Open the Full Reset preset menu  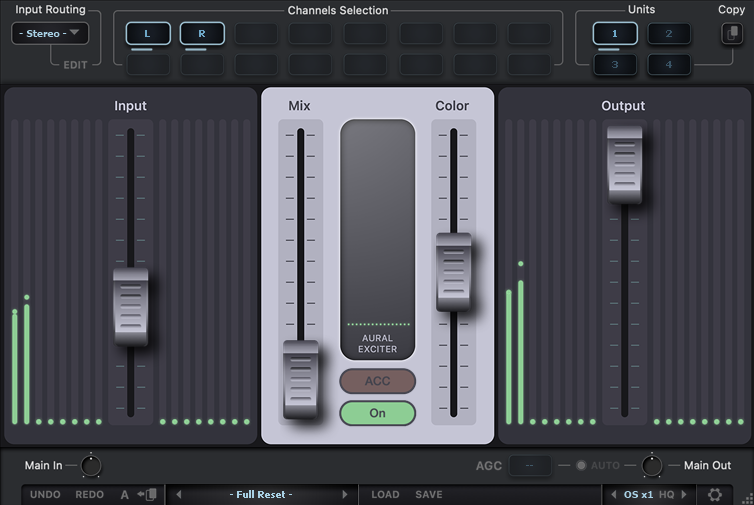tap(261, 494)
